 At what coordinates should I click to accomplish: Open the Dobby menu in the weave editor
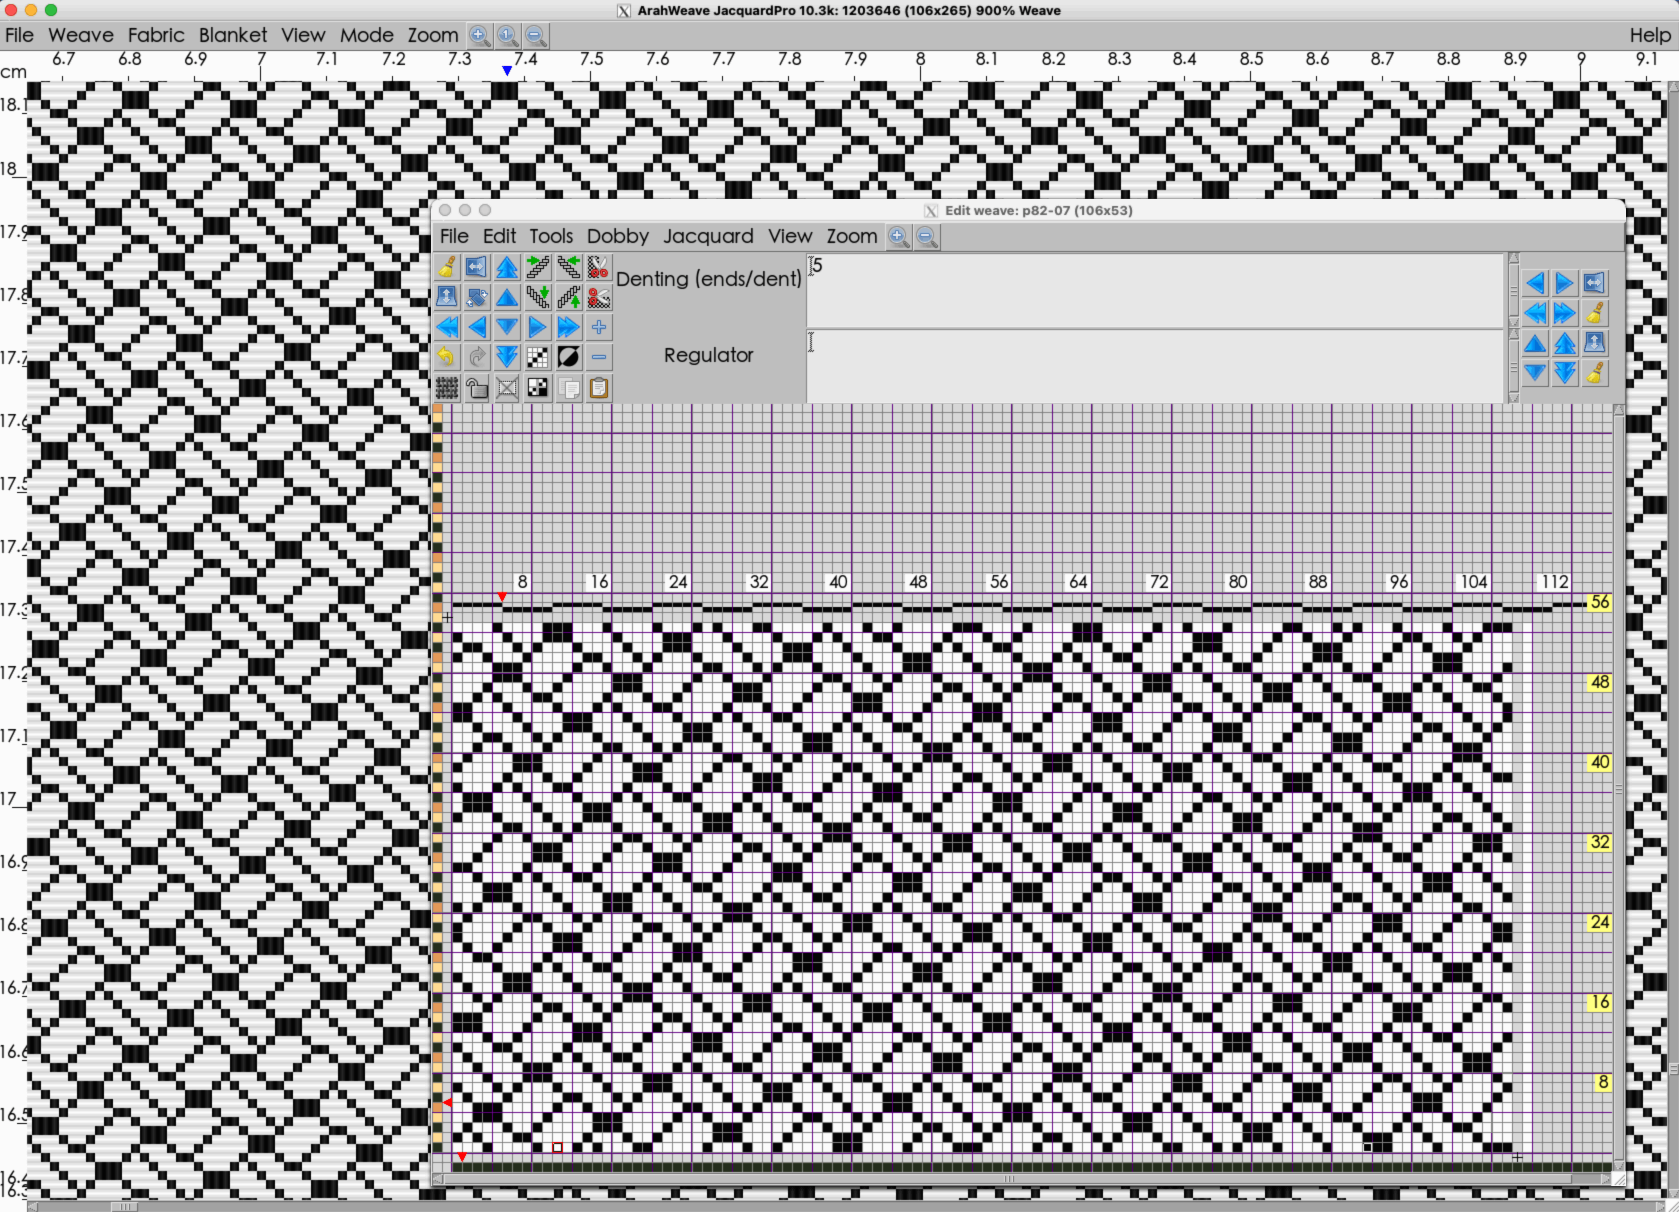[x=617, y=236]
